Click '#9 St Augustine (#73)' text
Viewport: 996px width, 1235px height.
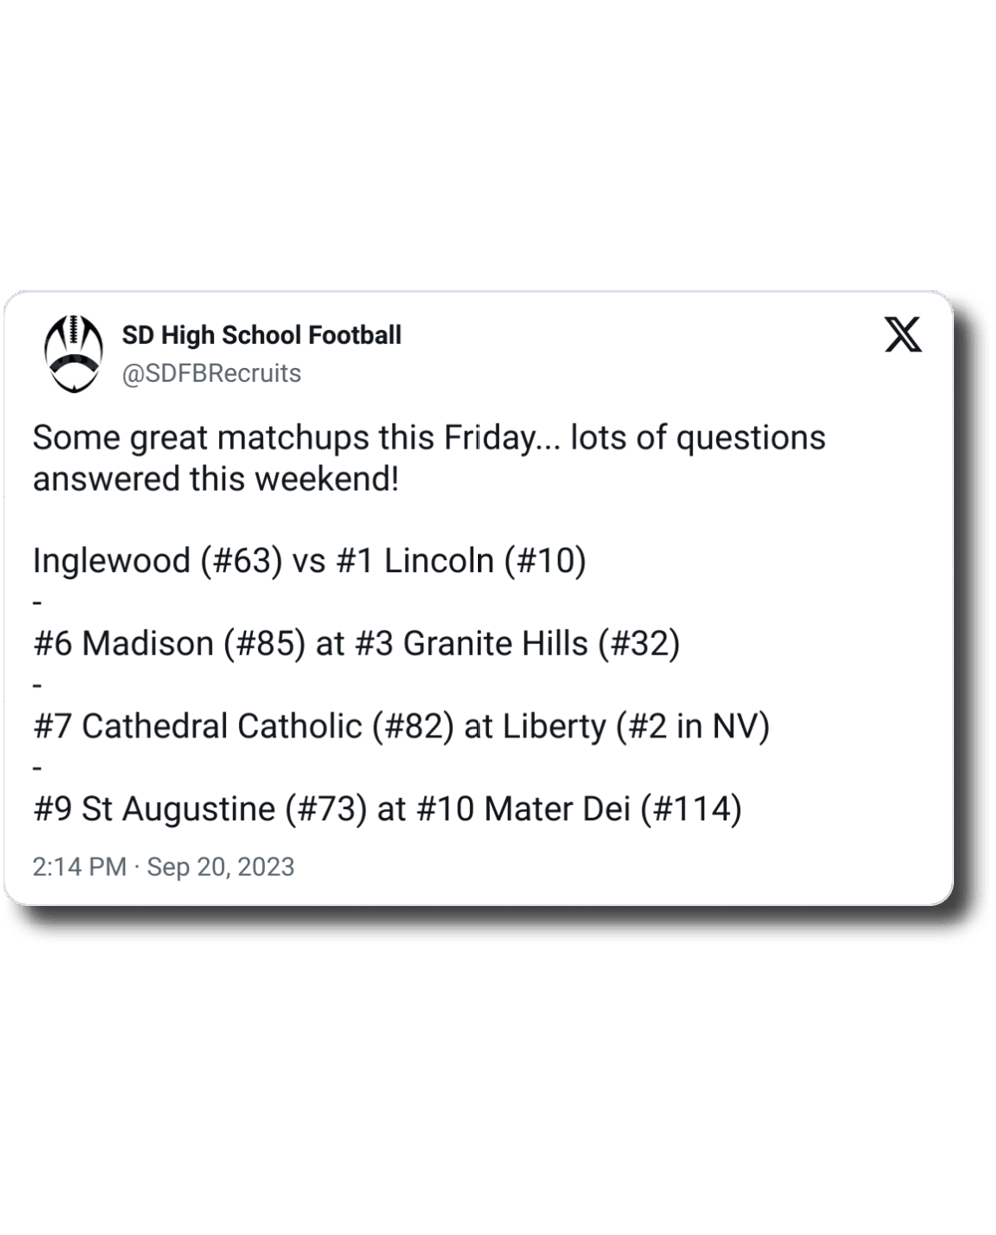[x=200, y=808]
